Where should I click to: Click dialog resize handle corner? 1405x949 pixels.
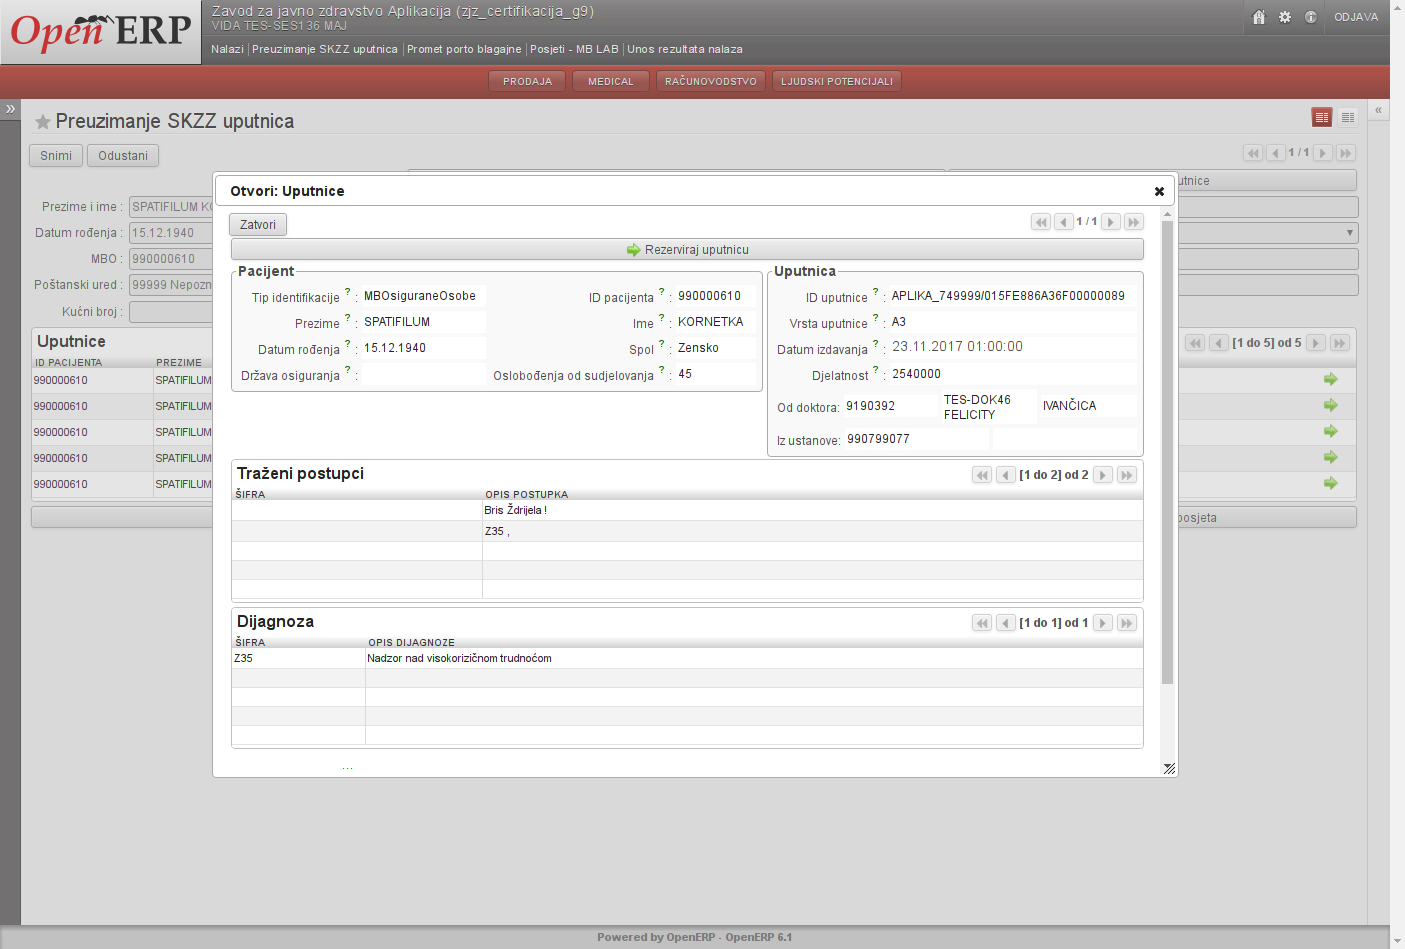tap(1169, 768)
